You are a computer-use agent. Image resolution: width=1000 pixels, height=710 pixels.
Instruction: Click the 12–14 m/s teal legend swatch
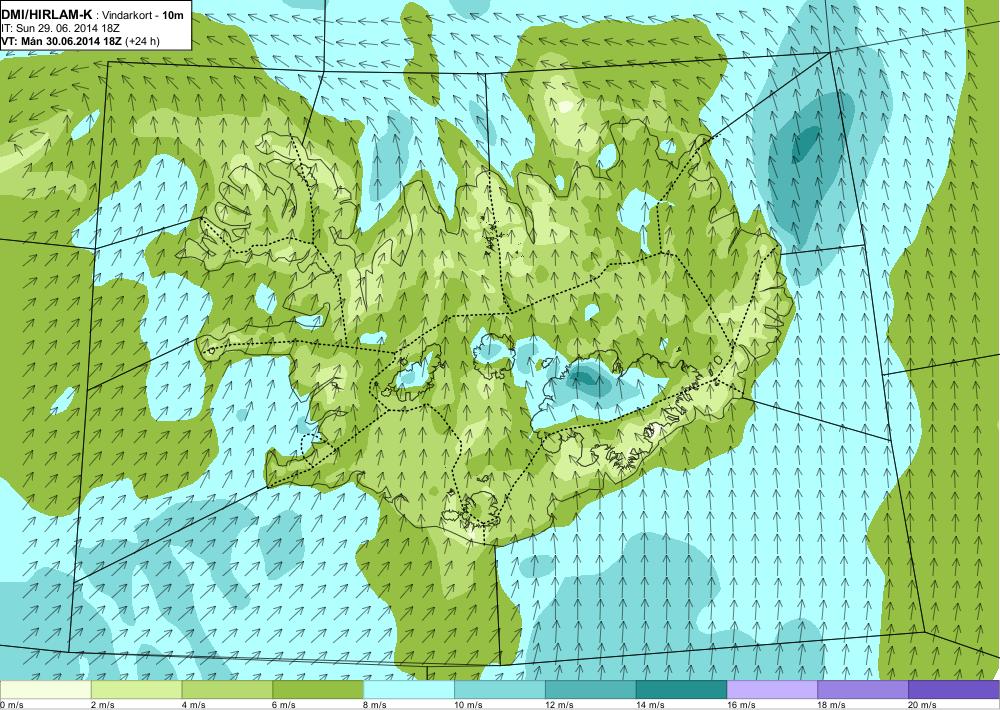click(x=591, y=690)
